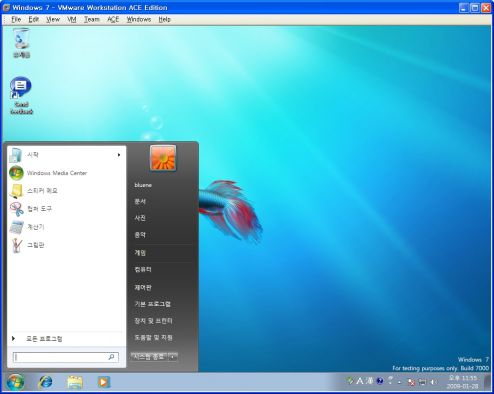The width and height of the screenshot is (494, 394).
Task: Click the user account picture thumbnail
Action: (163, 158)
